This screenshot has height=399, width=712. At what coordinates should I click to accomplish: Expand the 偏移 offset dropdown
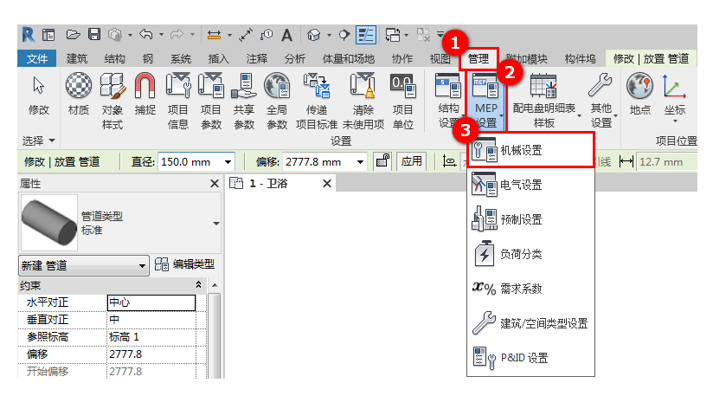361,162
